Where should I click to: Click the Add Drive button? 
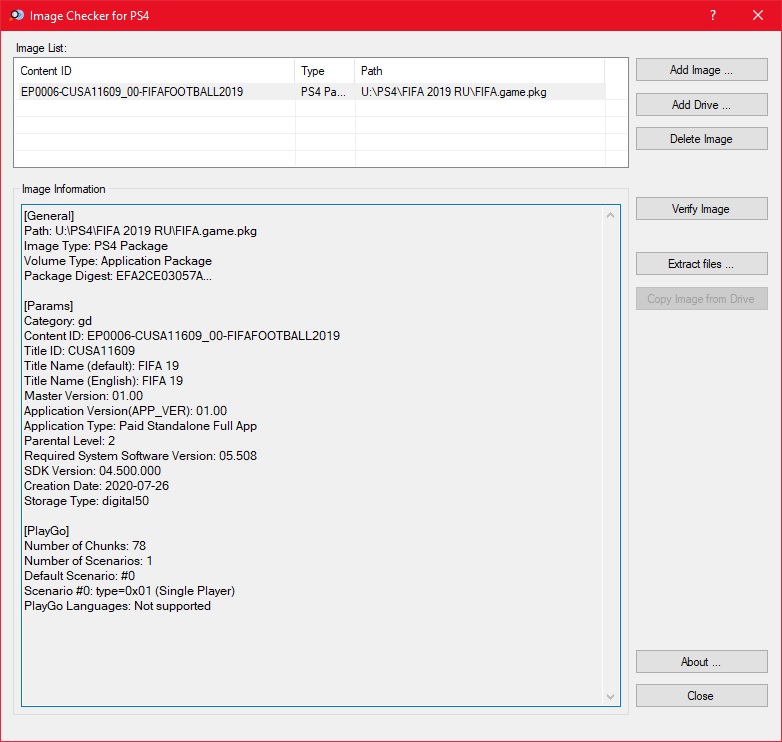click(x=701, y=105)
